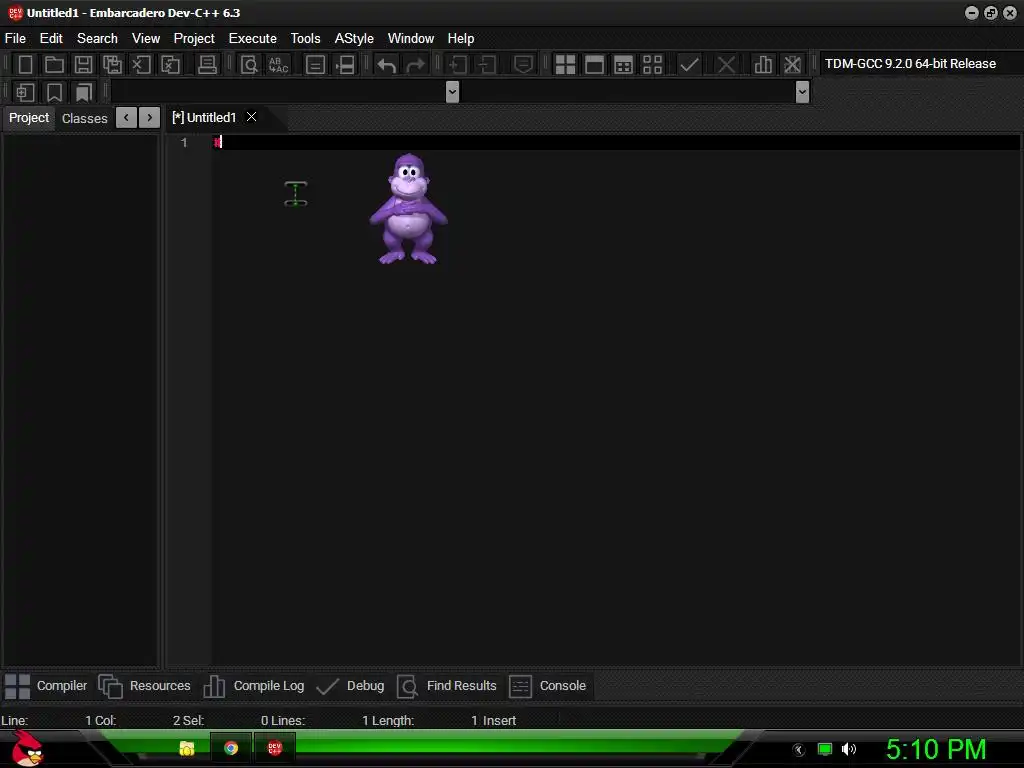Open the Window menu
The height and width of the screenshot is (768, 1024).
pyautogui.click(x=411, y=39)
